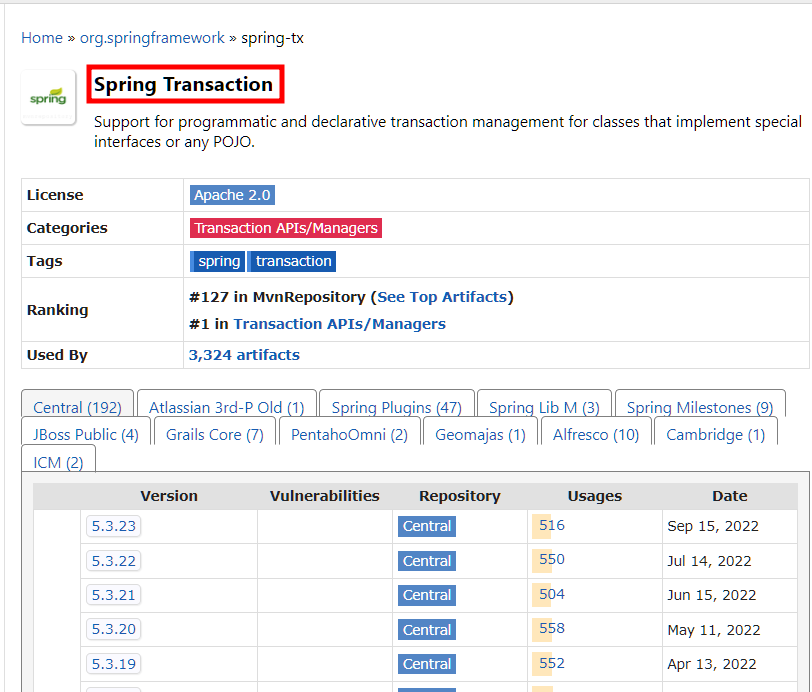Open 558 usages link
812x692 pixels.
[x=552, y=628]
